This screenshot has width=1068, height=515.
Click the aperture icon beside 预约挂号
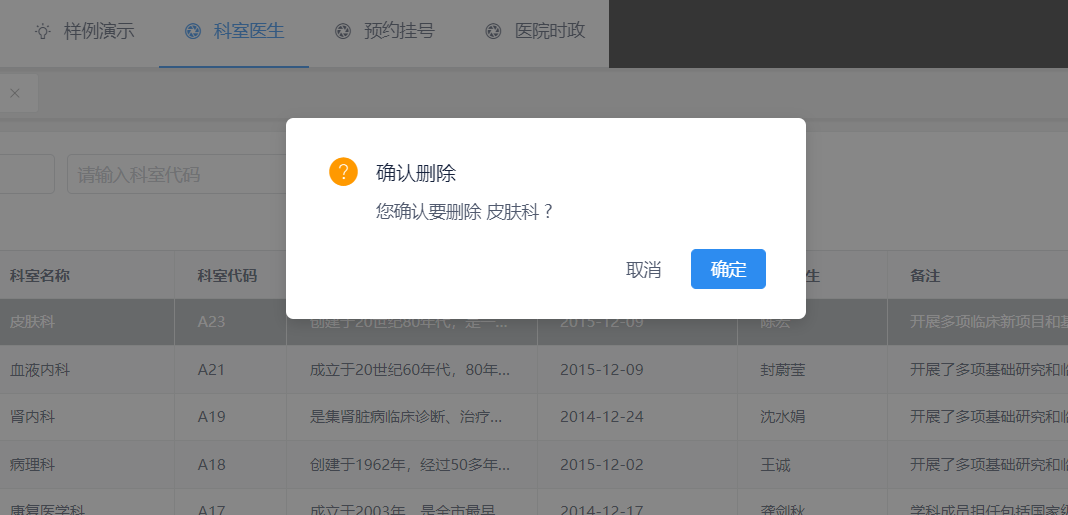pyautogui.click(x=343, y=31)
